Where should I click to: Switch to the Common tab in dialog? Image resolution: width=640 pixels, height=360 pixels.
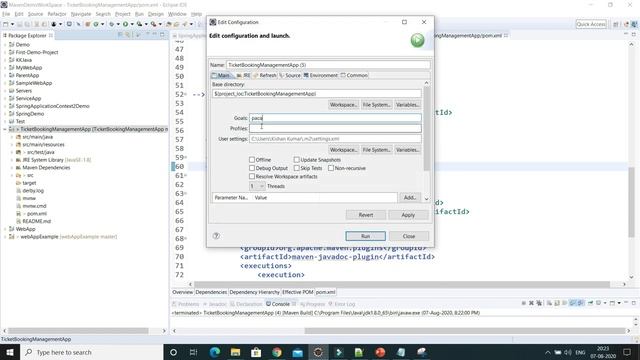tap(354, 76)
